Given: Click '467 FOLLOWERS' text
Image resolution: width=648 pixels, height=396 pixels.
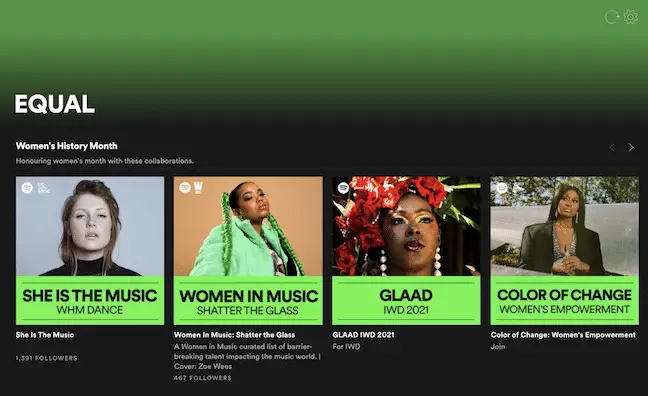Looking at the screenshot, I should (202, 378).
